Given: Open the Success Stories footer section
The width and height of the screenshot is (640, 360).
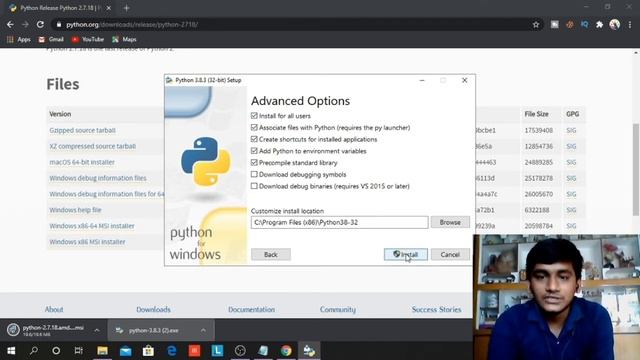Looking at the screenshot, I should pos(436,309).
